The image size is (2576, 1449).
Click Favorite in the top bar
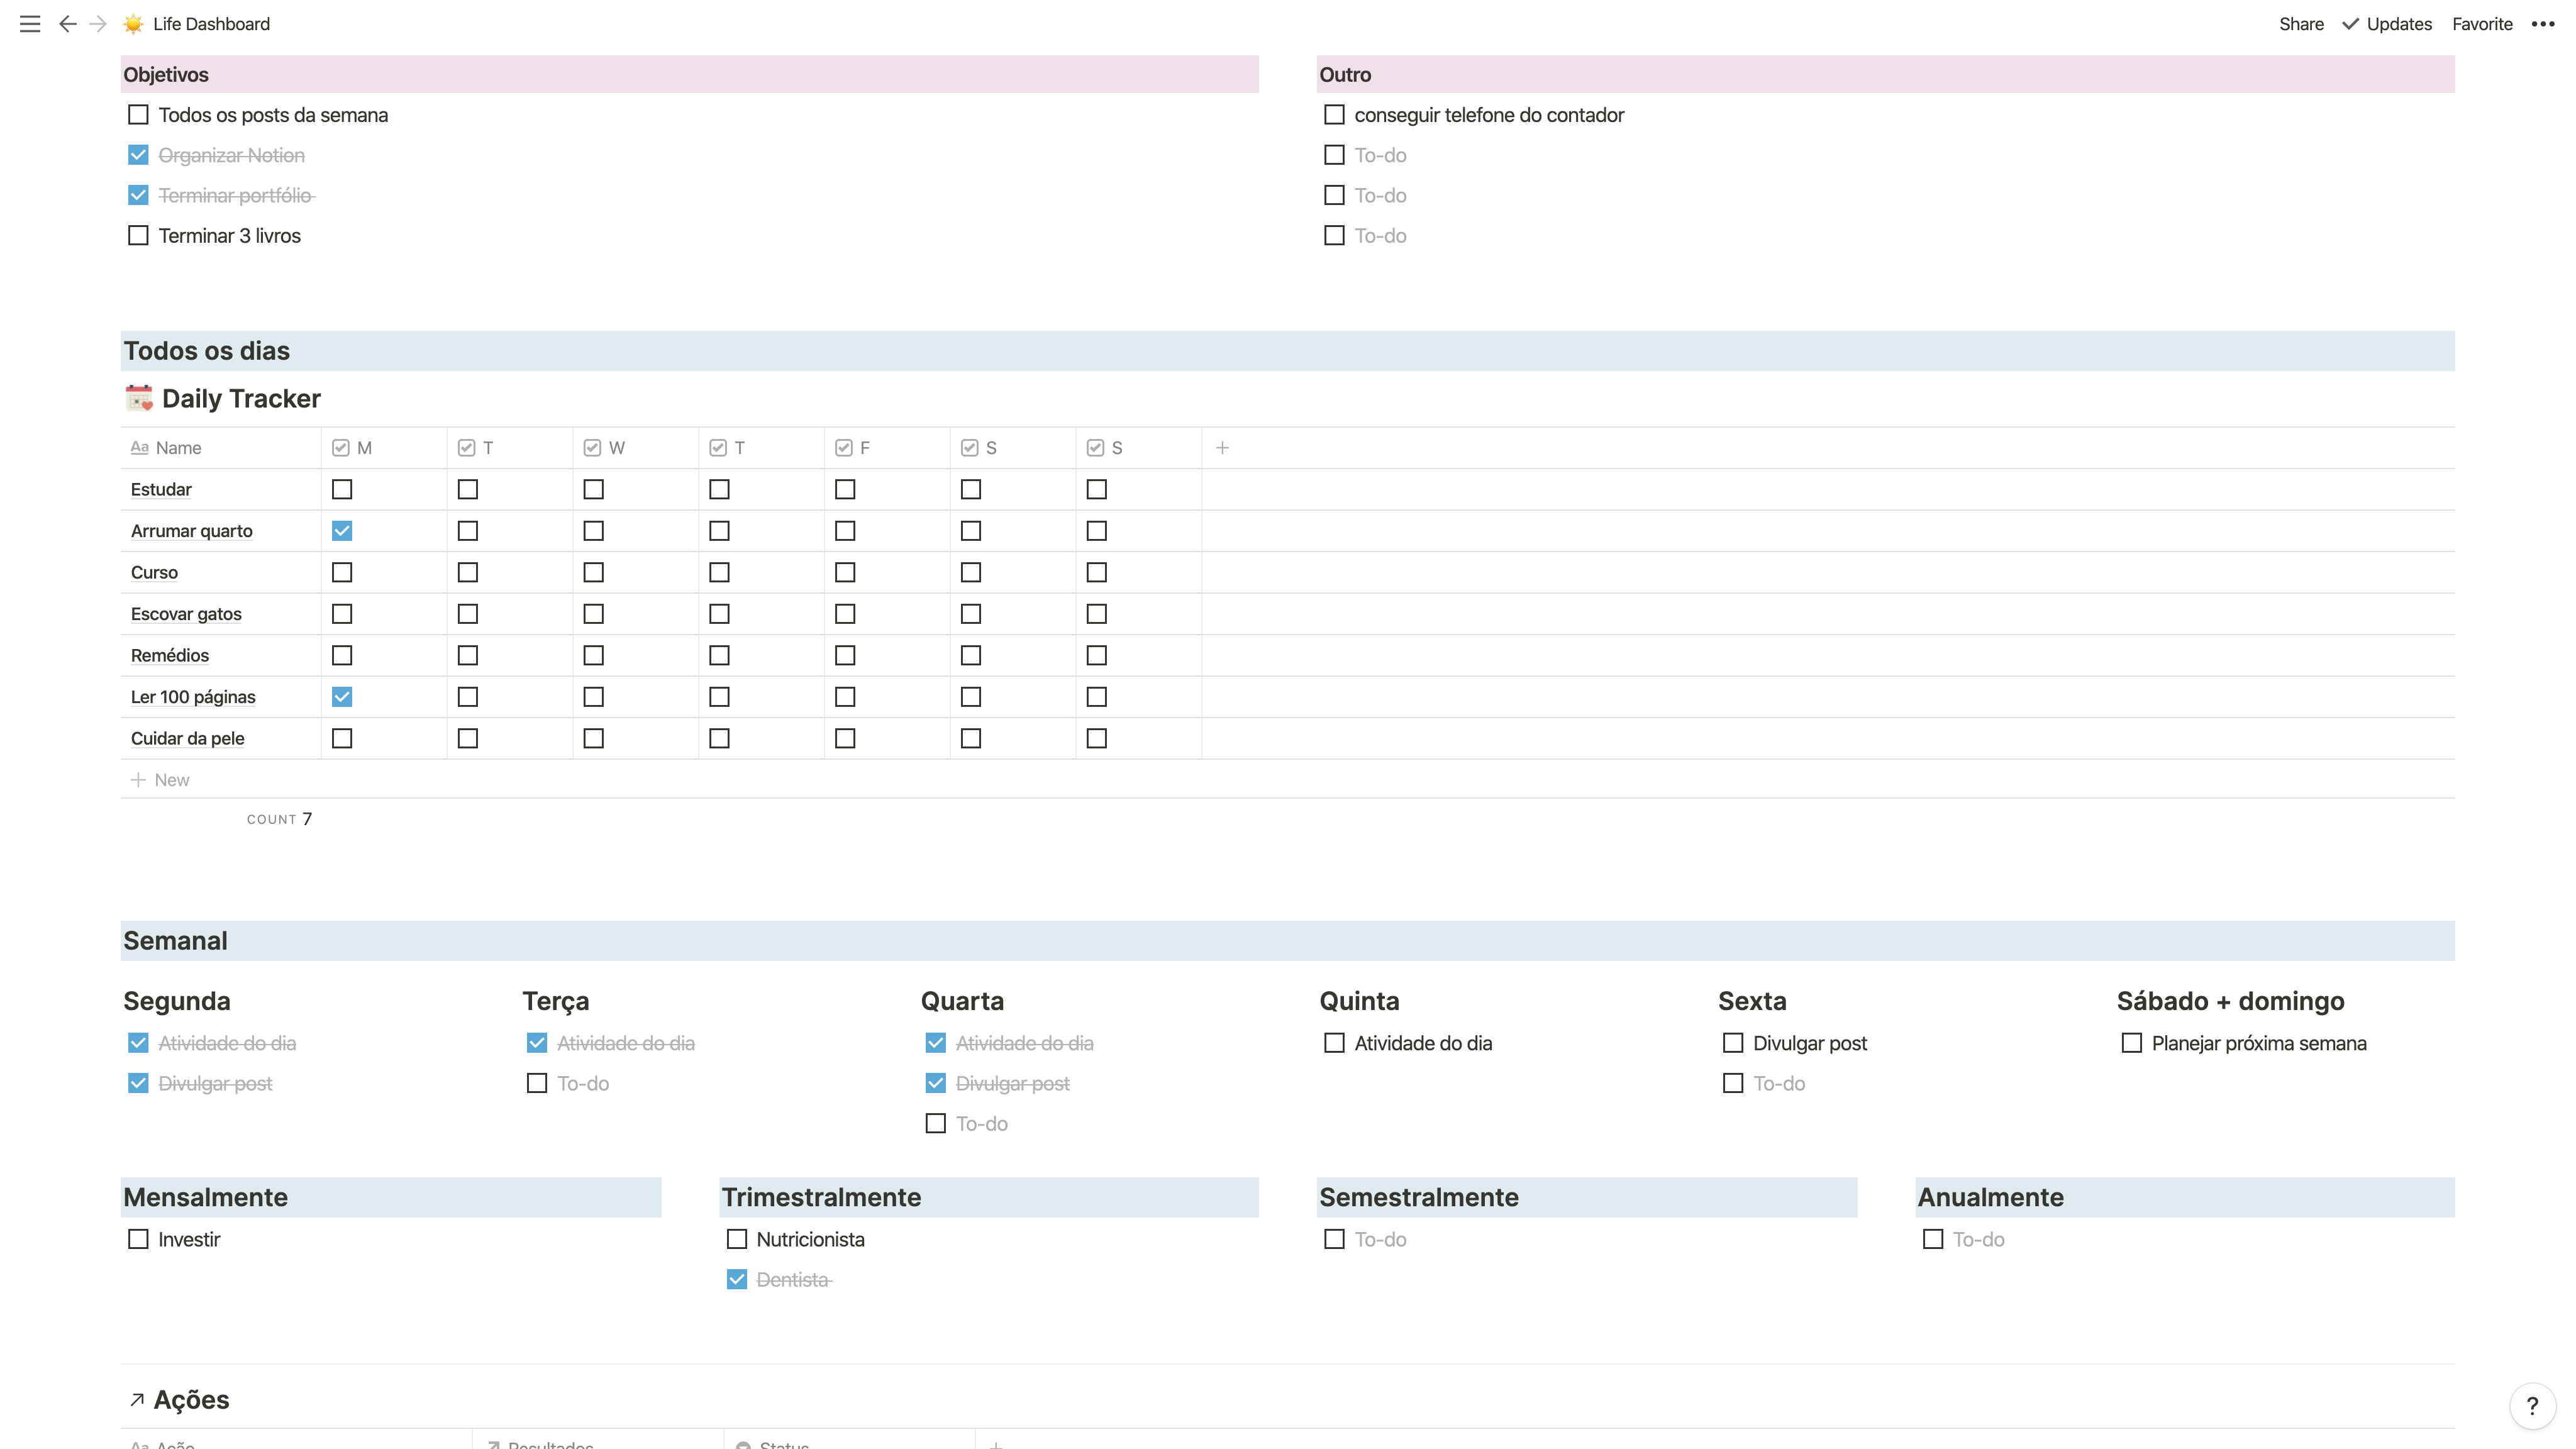tap(2481, 24)
